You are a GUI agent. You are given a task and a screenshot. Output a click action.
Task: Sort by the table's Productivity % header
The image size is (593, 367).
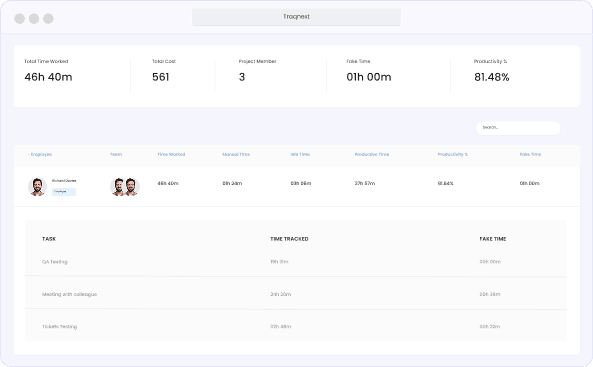point(453,154)
